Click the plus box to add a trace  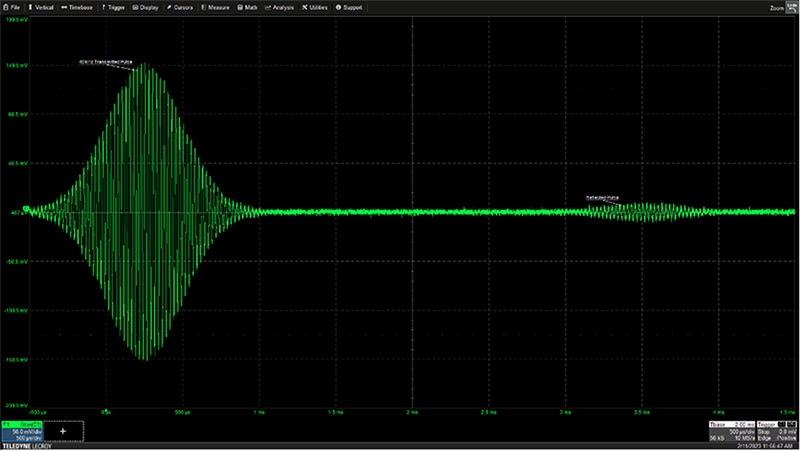point(63,429)
